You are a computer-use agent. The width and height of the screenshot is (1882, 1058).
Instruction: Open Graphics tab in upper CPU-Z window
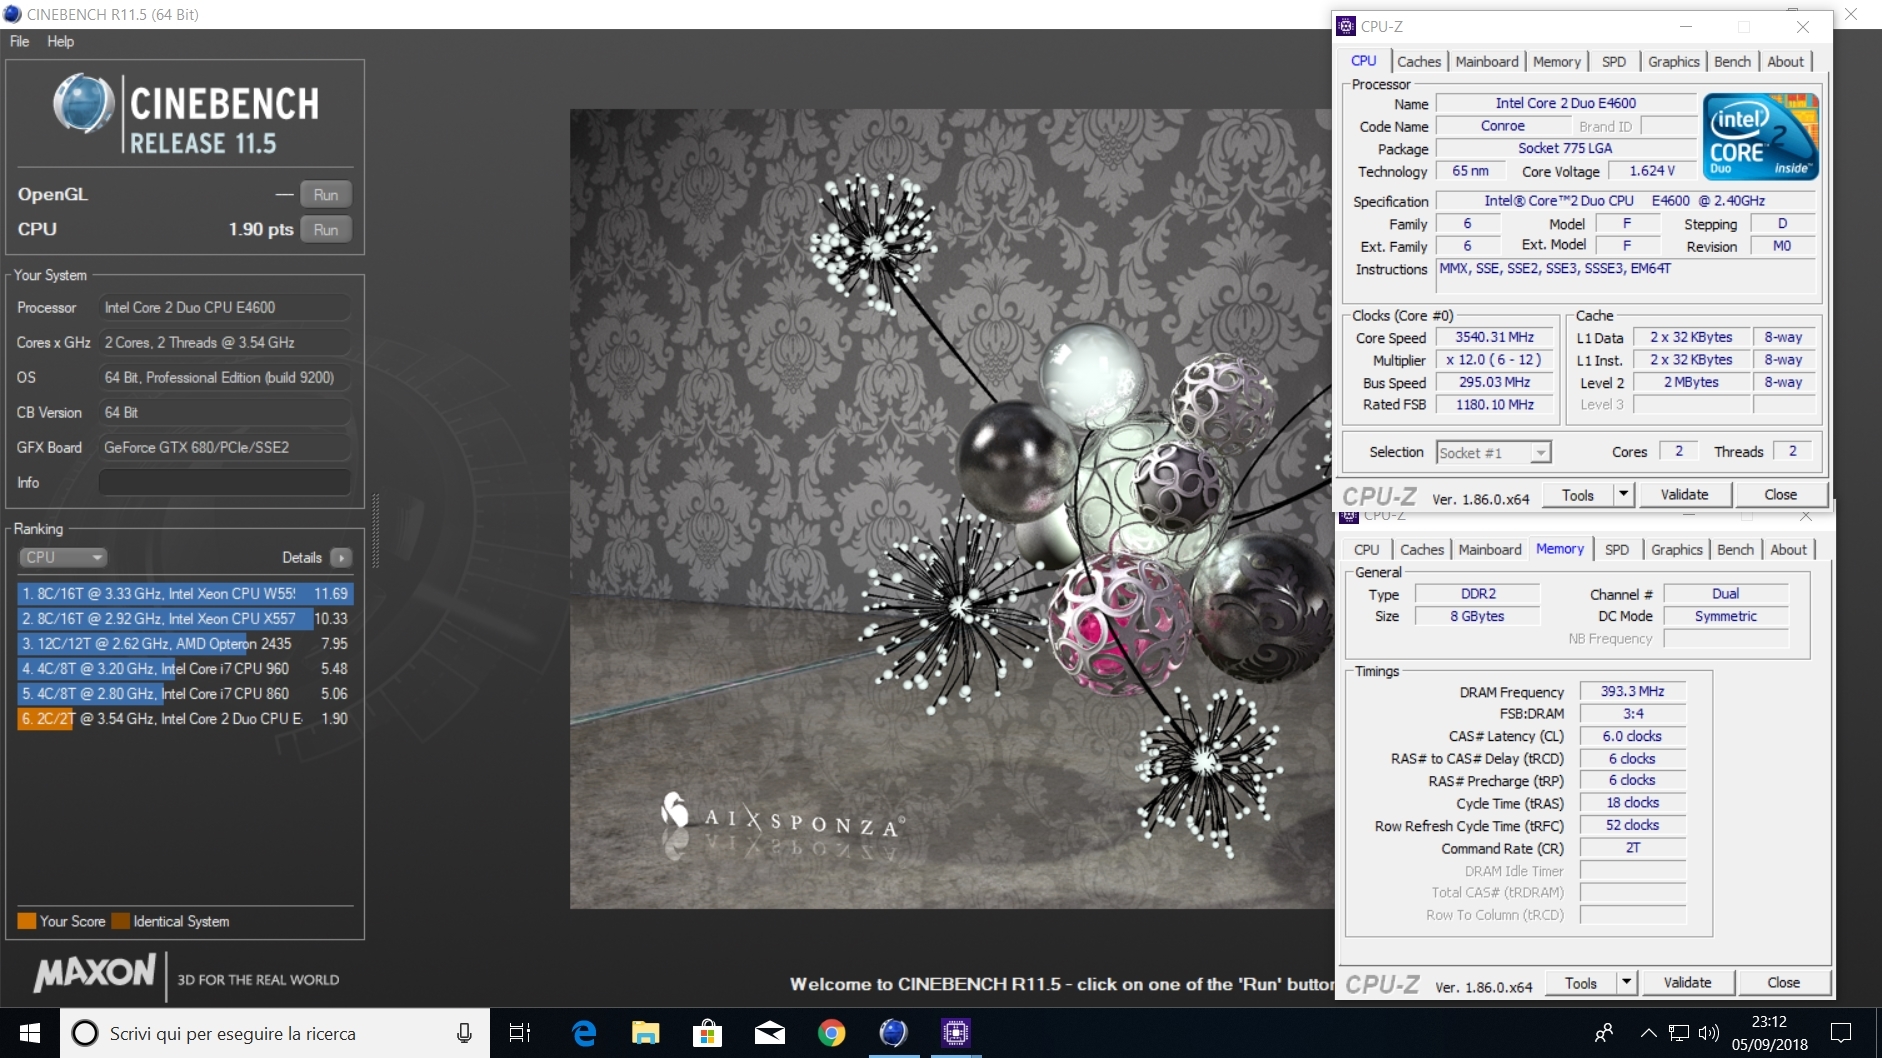(1674, 61)
